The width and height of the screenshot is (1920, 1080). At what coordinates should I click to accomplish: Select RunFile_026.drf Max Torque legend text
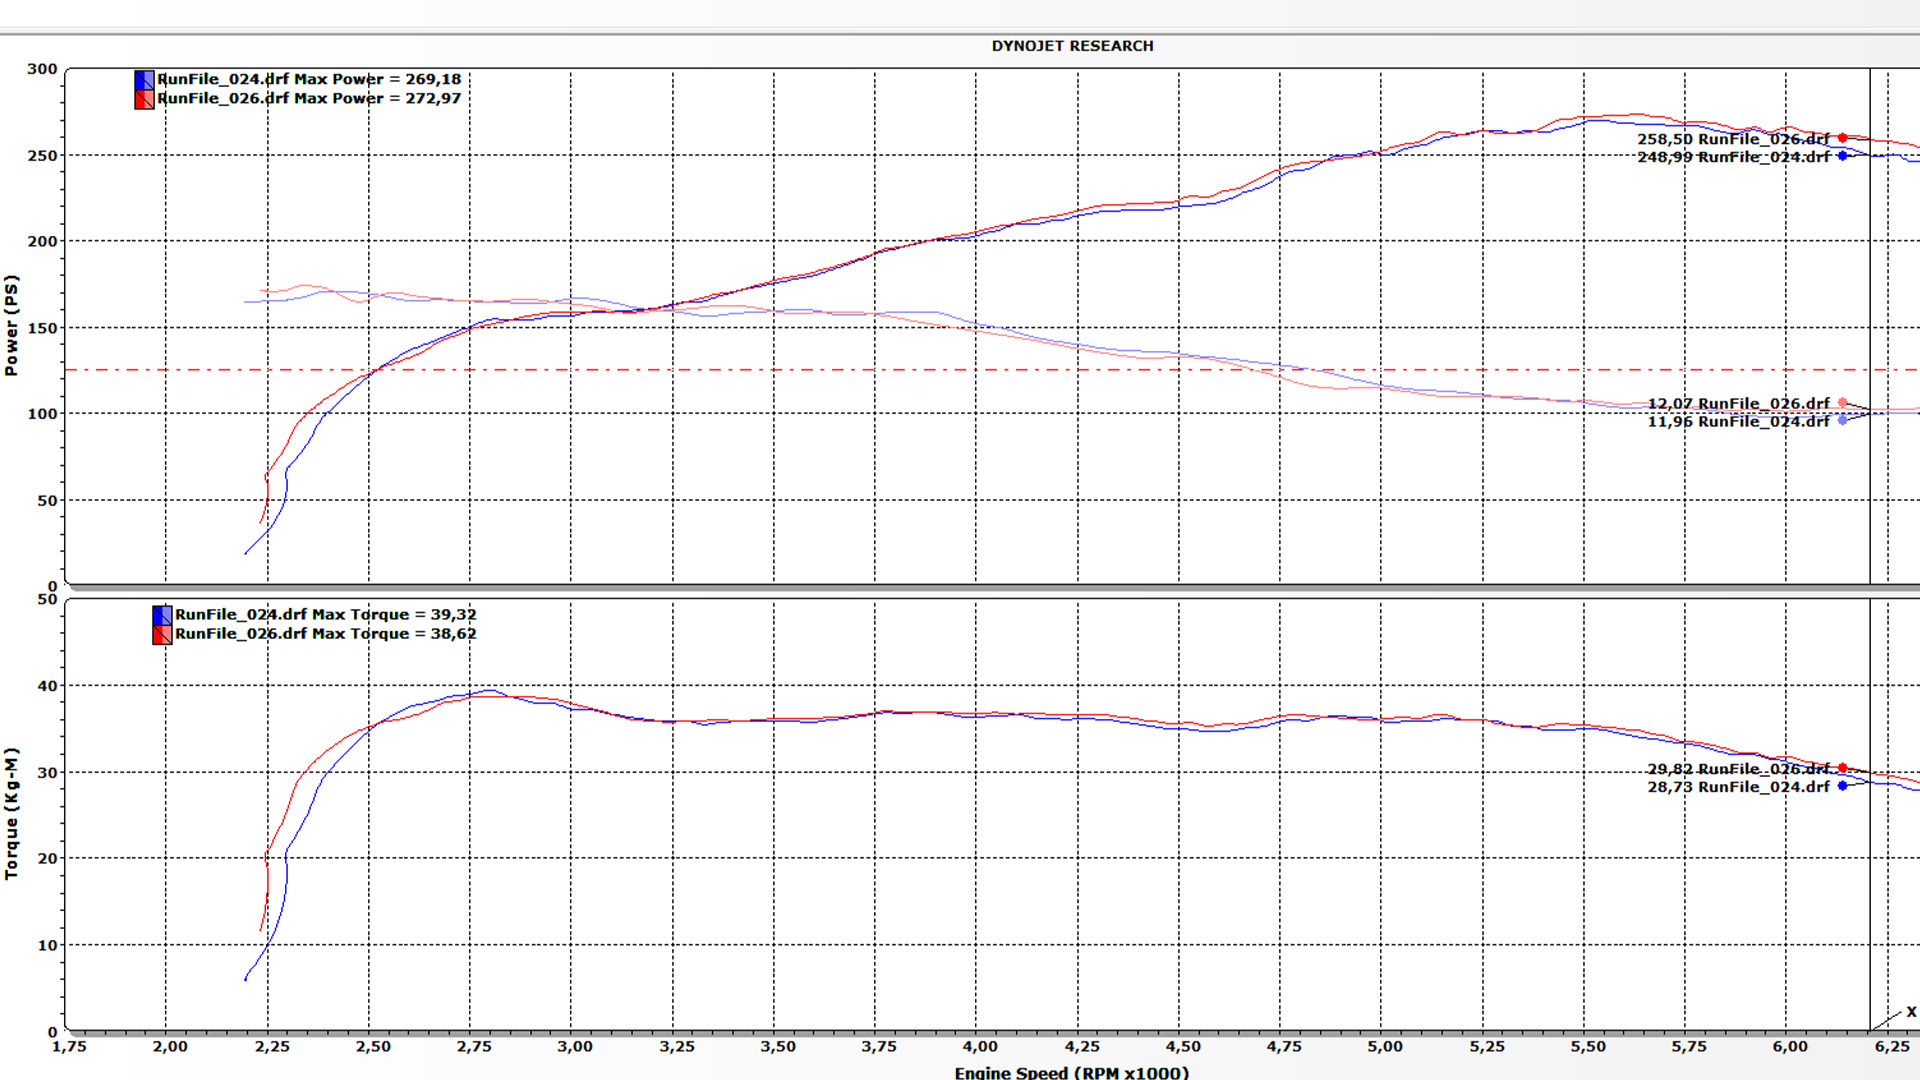pos(325,634)
